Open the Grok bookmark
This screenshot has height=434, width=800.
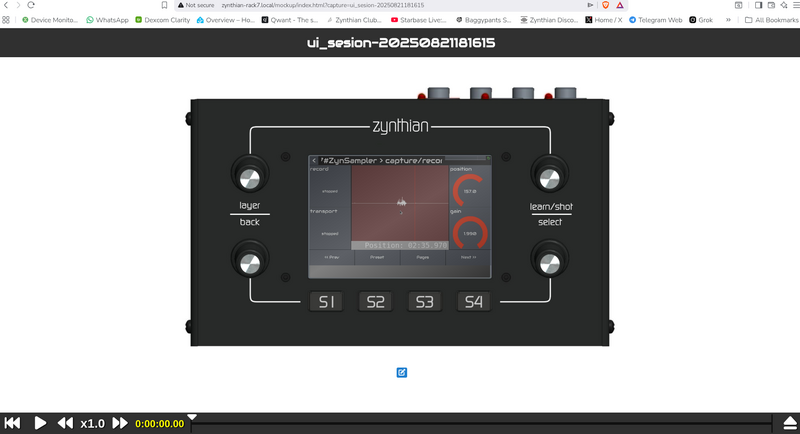(701, 20)
